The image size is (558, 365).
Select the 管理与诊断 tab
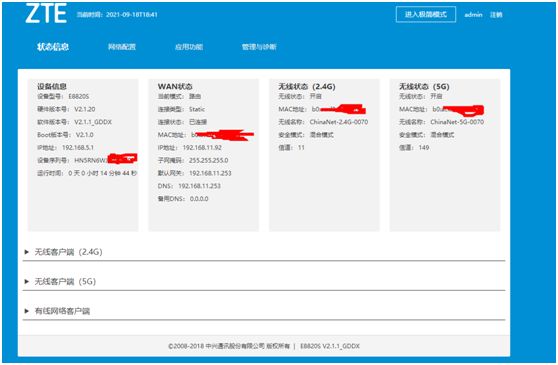pos(259,47)
